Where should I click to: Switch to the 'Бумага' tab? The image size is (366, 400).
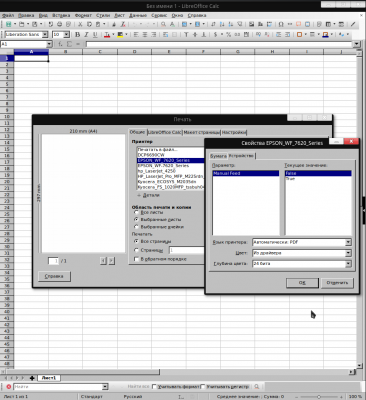pyautogui.click(x=218, y=156)
